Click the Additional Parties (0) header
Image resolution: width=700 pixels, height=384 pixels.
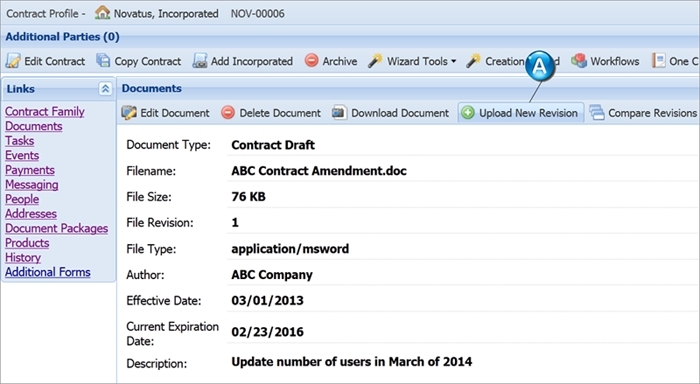coord(62,37)
